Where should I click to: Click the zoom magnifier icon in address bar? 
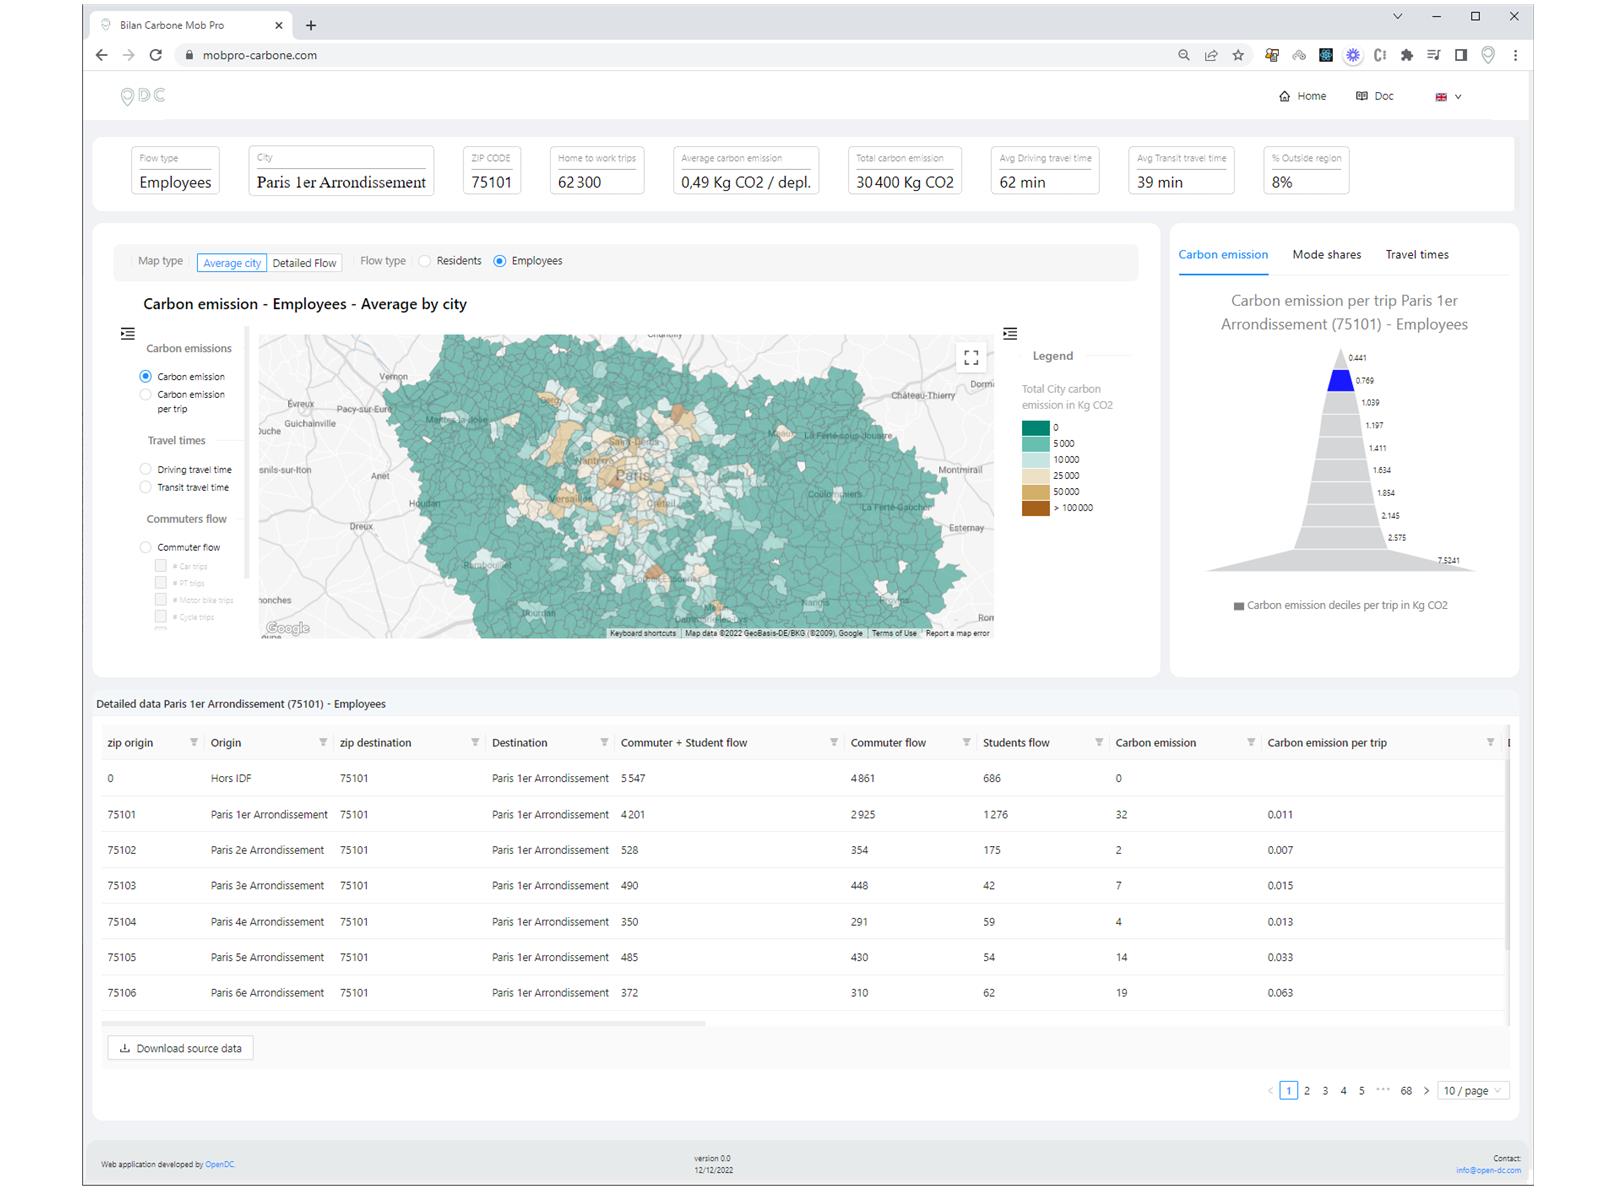coord(1184,55)
